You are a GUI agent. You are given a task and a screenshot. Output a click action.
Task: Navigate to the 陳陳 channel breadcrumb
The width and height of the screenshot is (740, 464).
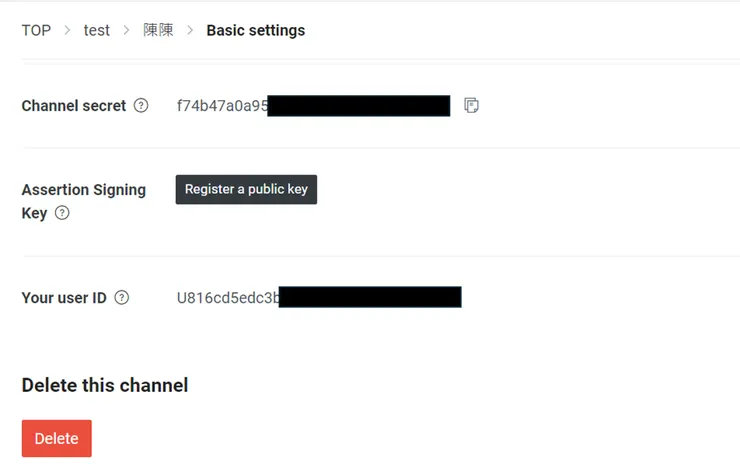tap(158, 30)
